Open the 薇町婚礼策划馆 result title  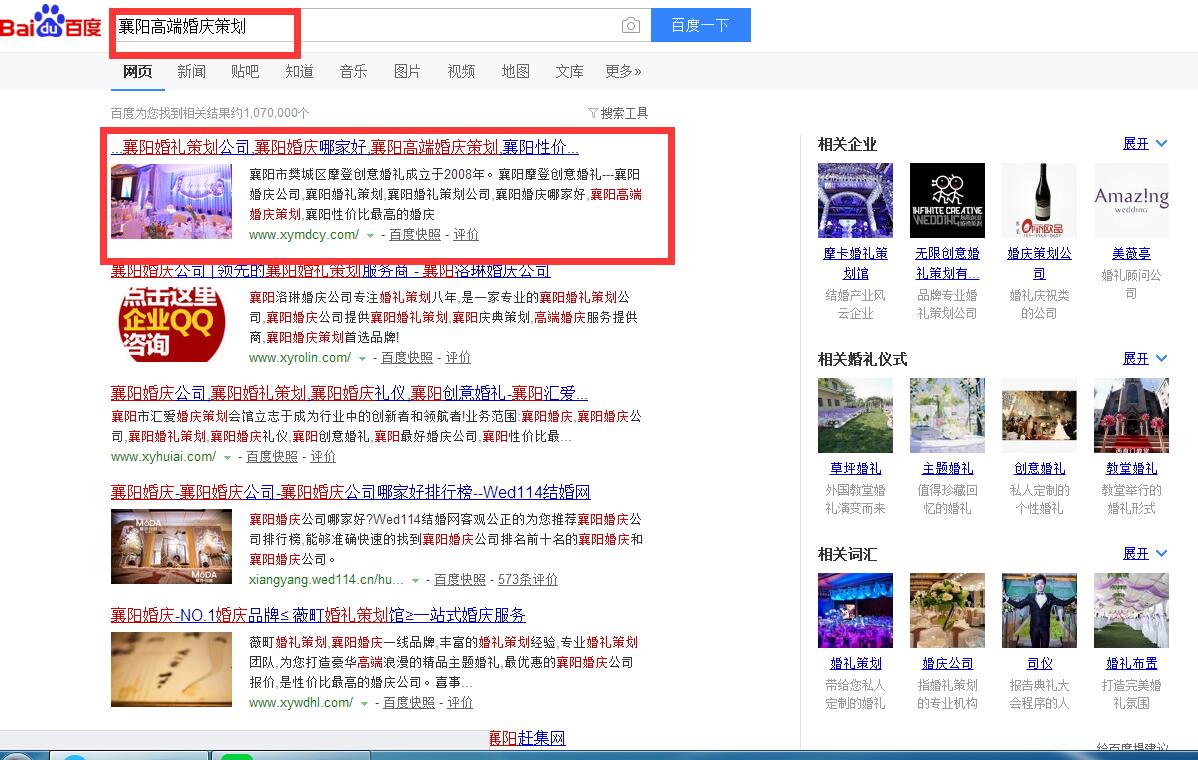(x=318, y=615)
